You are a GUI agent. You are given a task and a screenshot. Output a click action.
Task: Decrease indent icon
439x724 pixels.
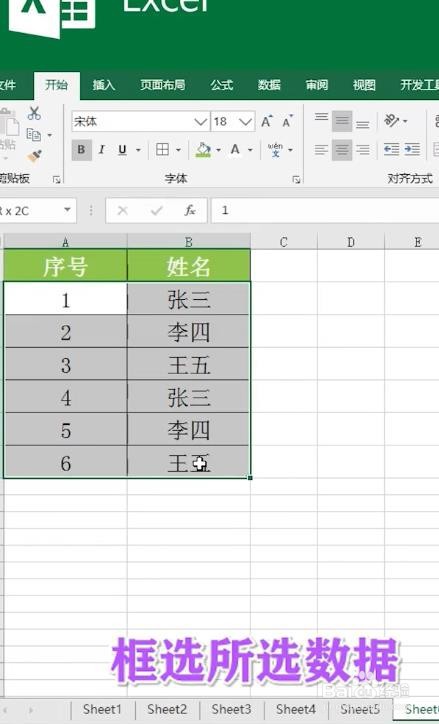click(x=391, y=150)
